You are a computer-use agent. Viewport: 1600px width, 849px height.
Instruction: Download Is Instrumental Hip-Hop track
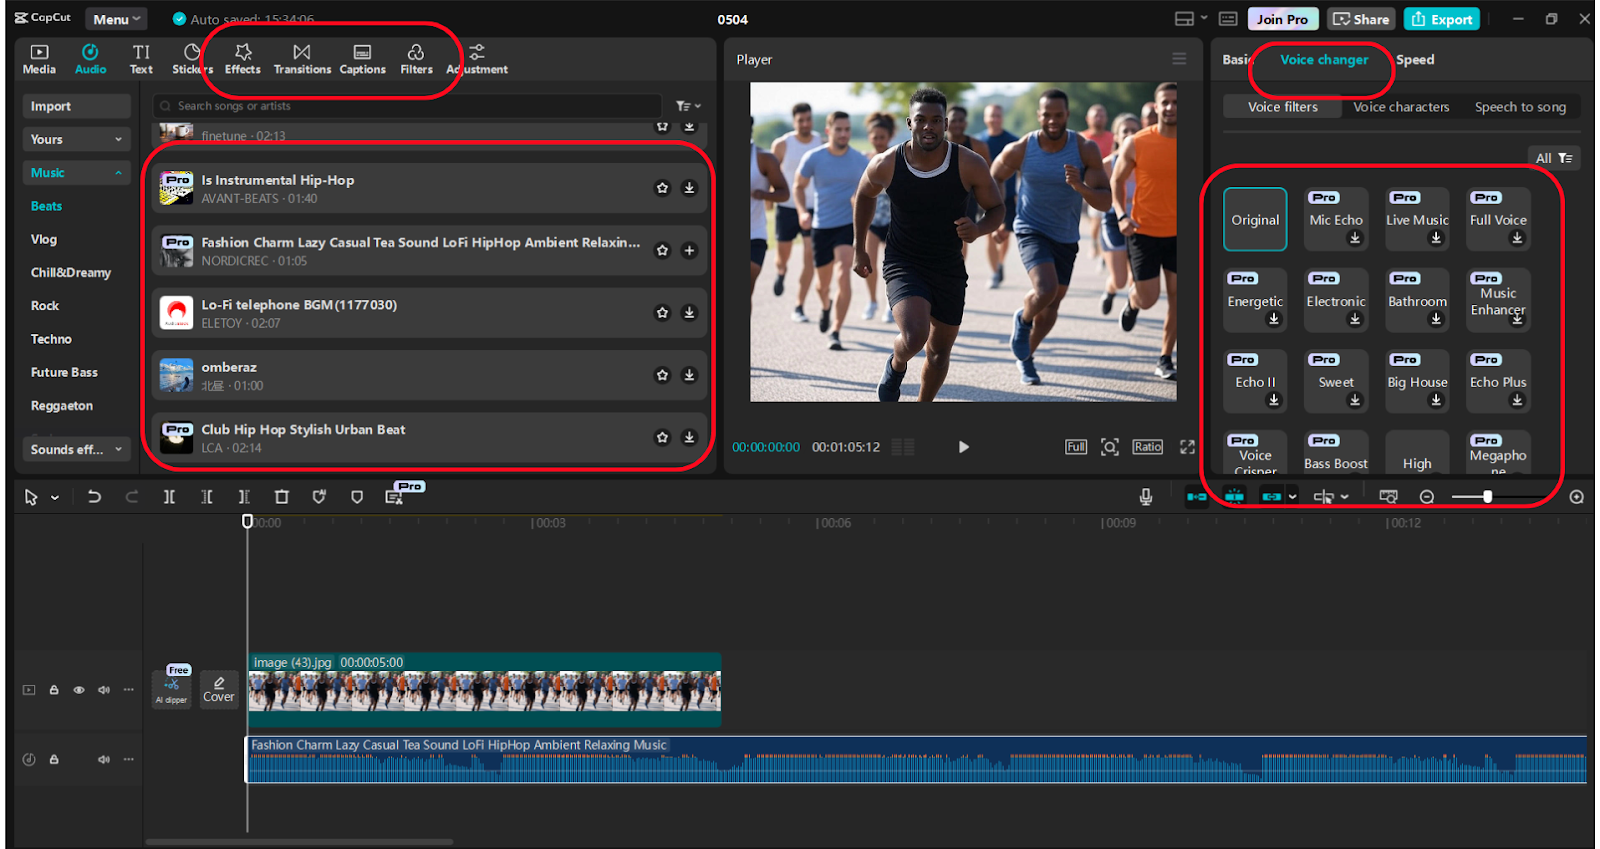click(x=689, y=188)
